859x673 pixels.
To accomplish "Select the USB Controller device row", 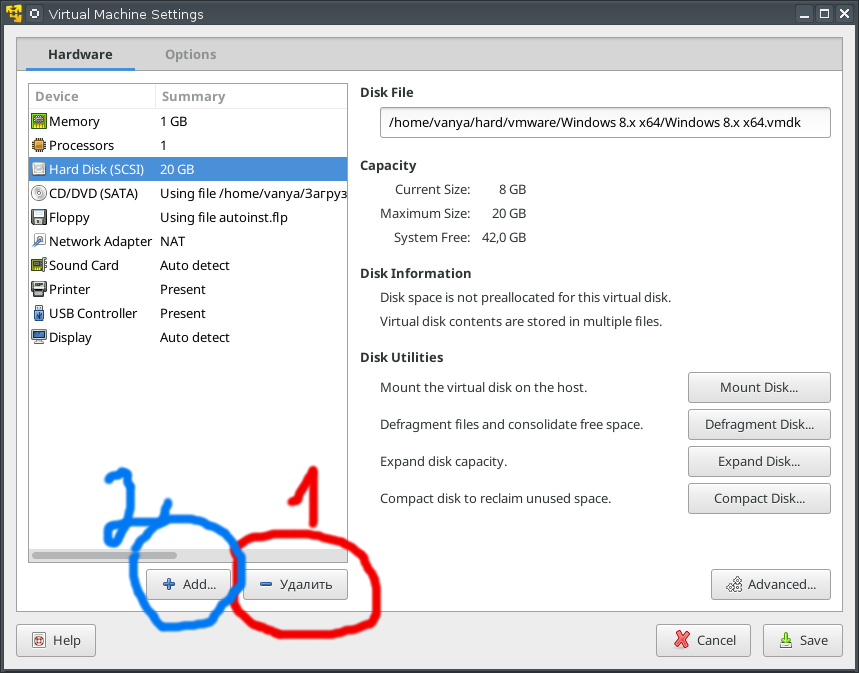I will tap(188, 313).
